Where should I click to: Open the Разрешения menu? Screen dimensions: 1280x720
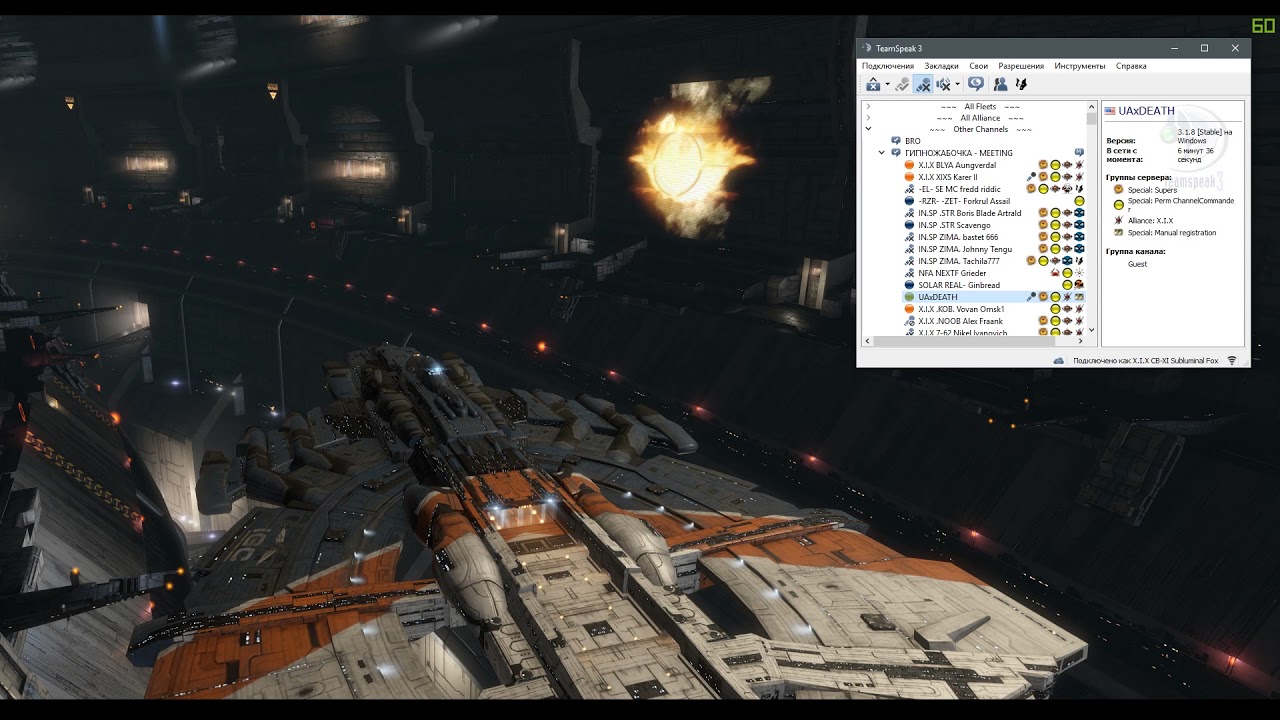1021,66
